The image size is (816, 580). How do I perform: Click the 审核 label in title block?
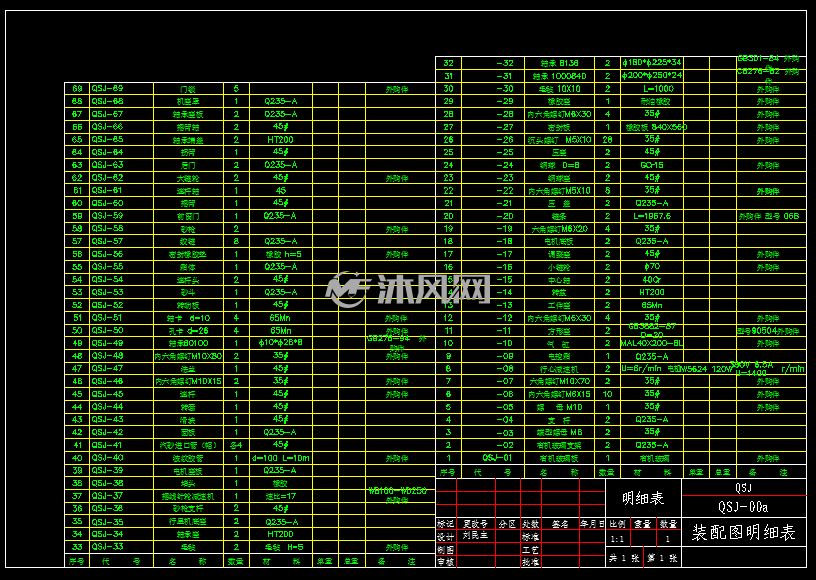(x=445, y=562)
